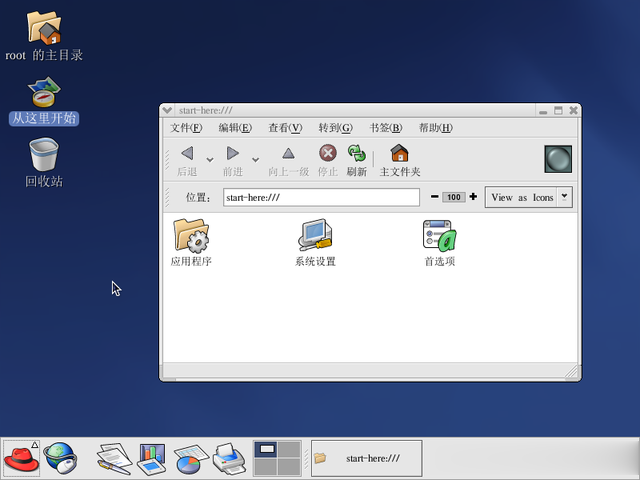Screen dimensions: 640x480
Task: Open the printer manager panel icon
Action: coord(229,458)
